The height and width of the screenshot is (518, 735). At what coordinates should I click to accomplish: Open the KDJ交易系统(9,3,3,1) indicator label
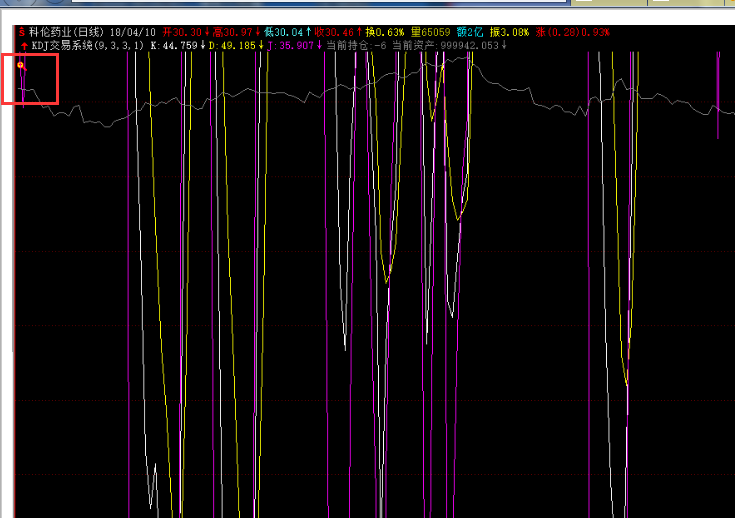click(x=88, y=45)
